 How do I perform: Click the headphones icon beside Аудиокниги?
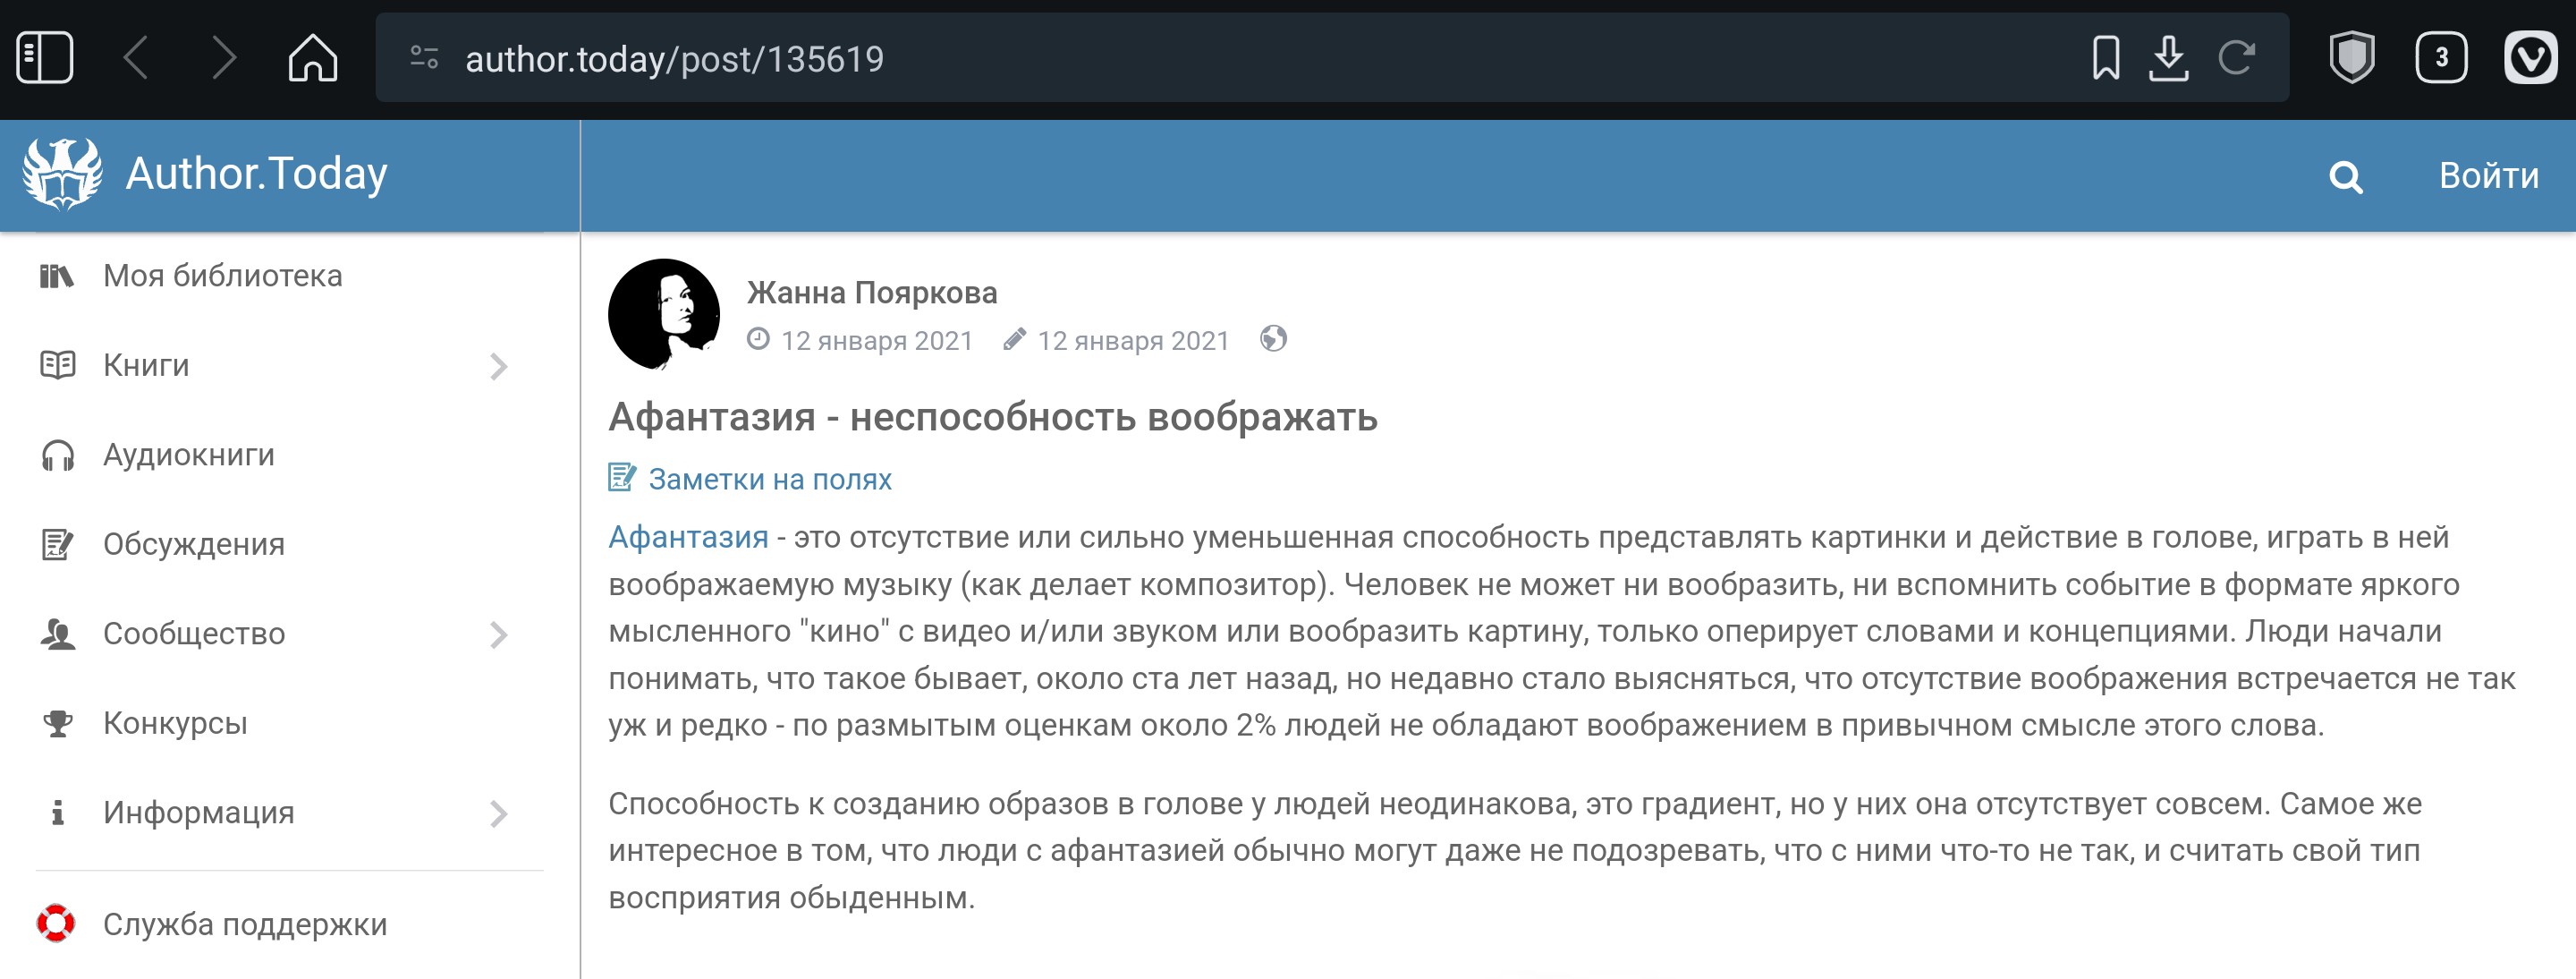click(57, 456)
